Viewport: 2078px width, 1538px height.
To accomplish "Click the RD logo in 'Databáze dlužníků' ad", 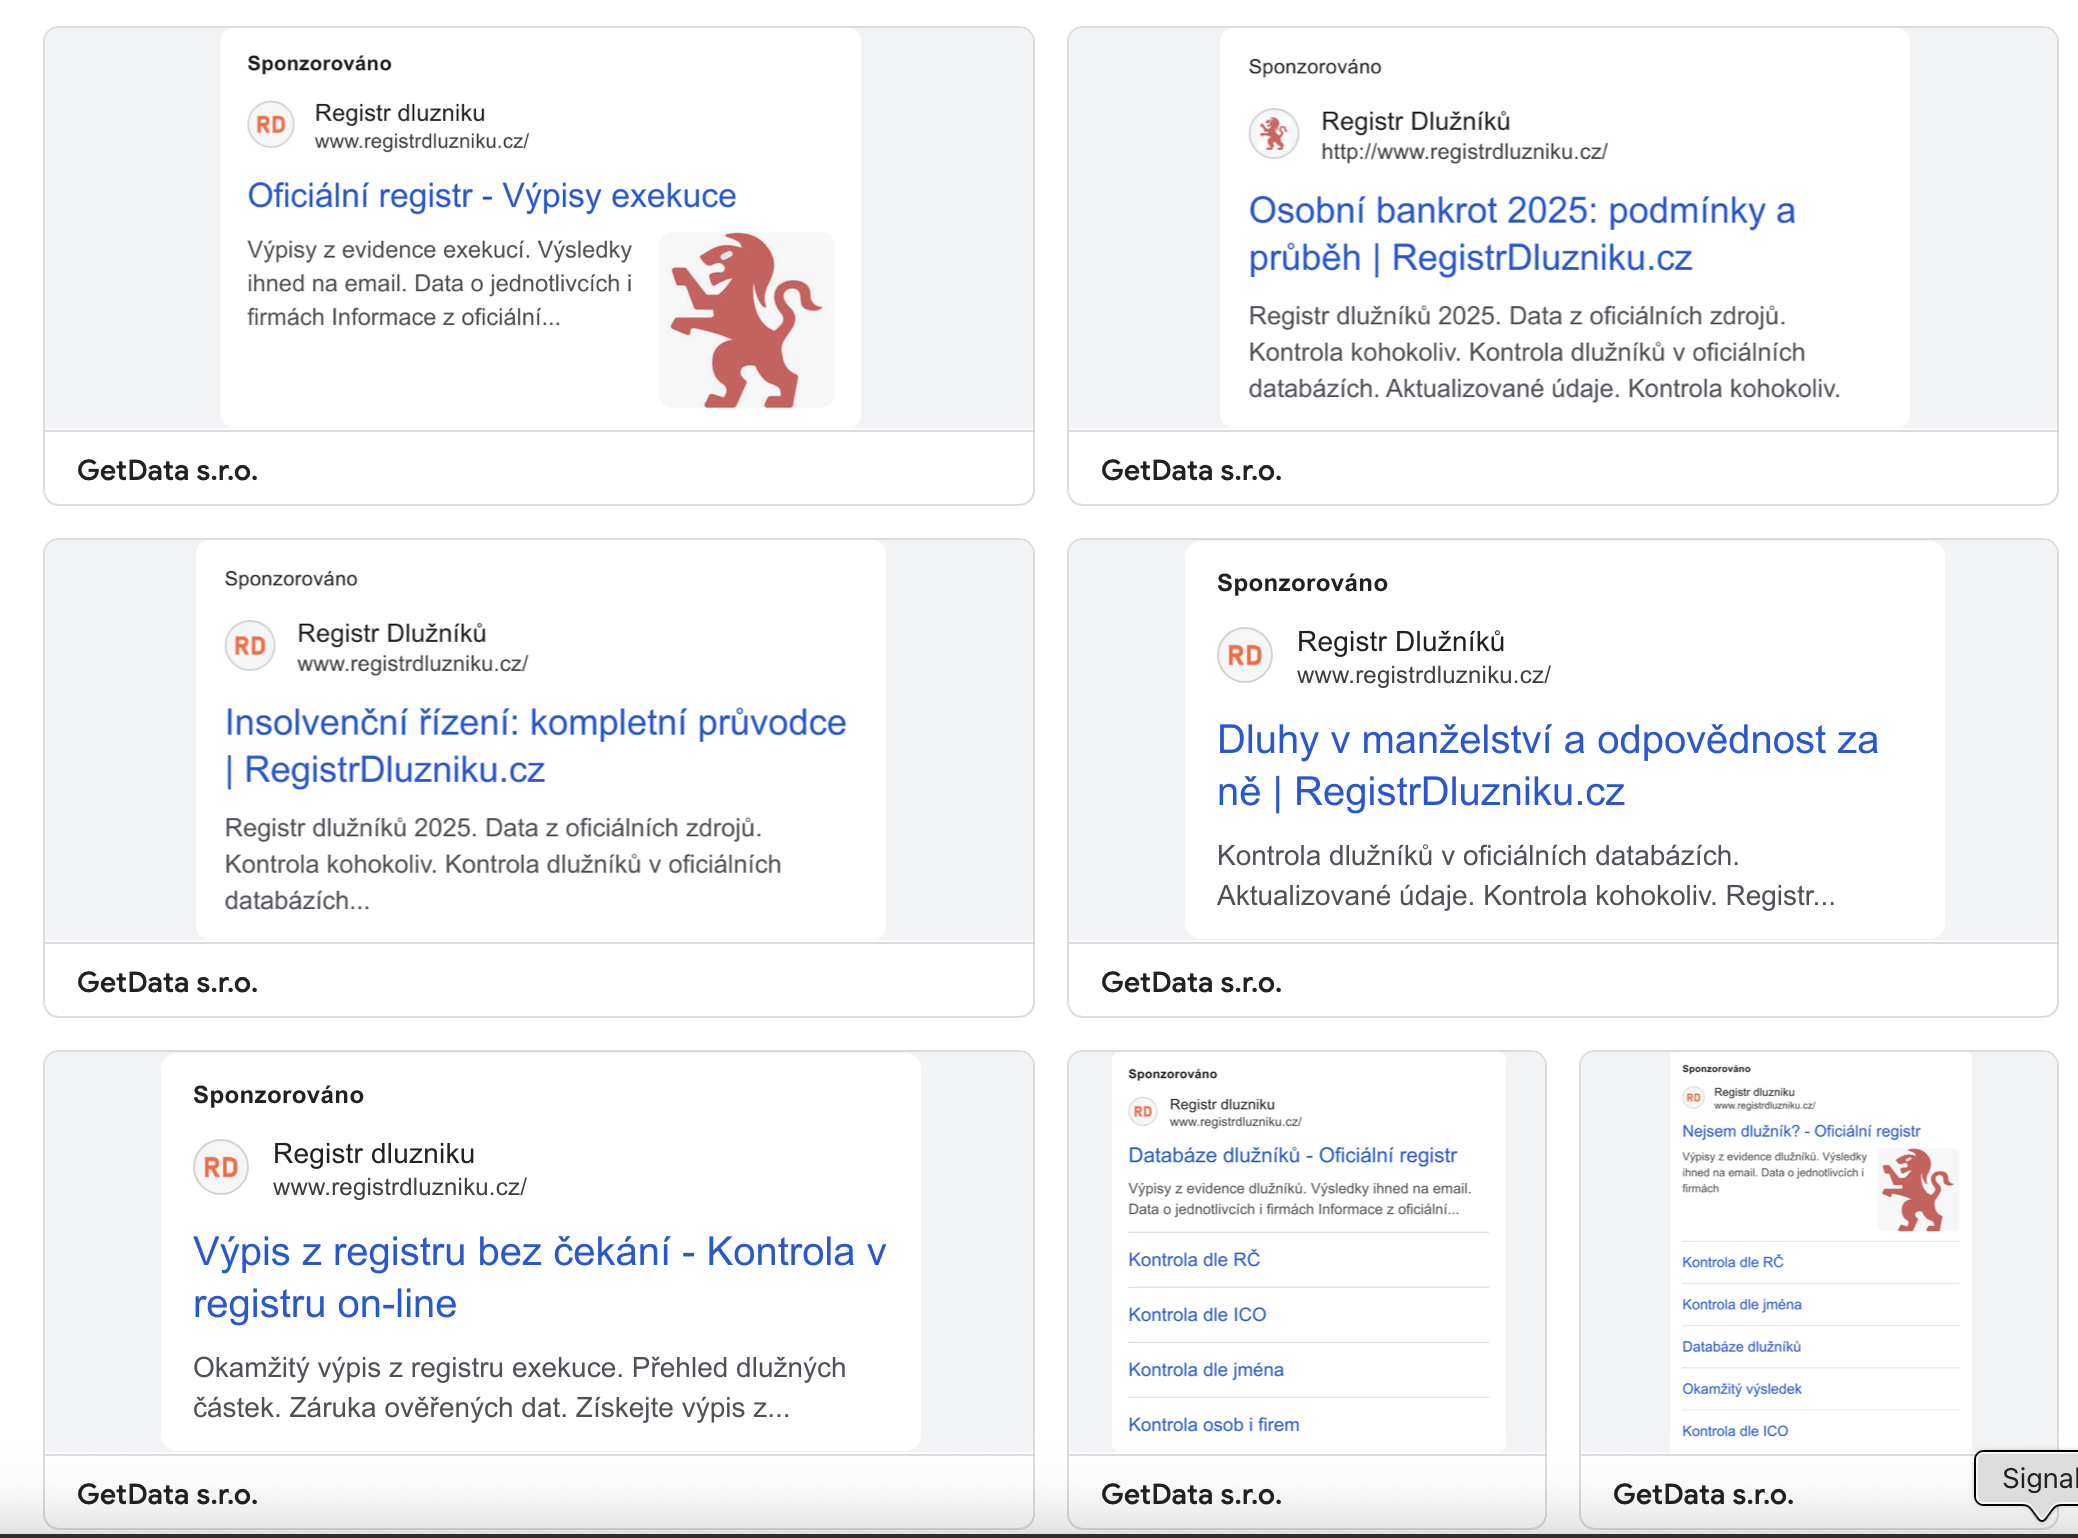I will pyautogui.click(x=1143, y=1112).
